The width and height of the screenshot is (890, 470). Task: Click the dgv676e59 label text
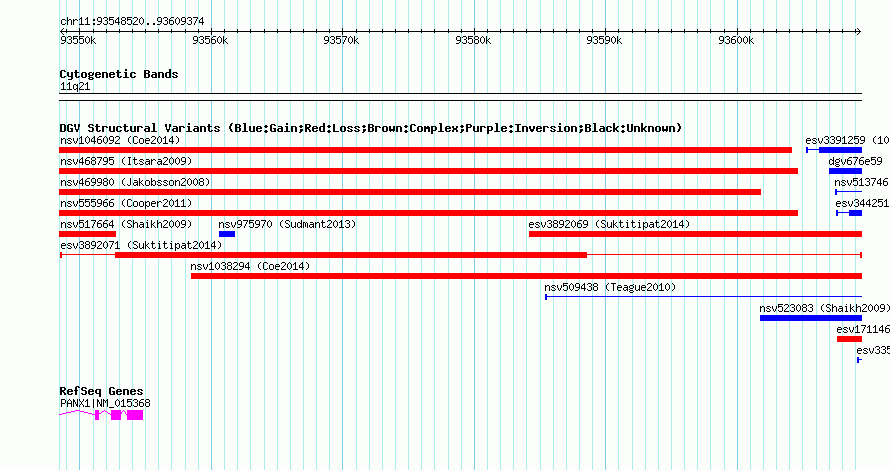pos(855,161)
